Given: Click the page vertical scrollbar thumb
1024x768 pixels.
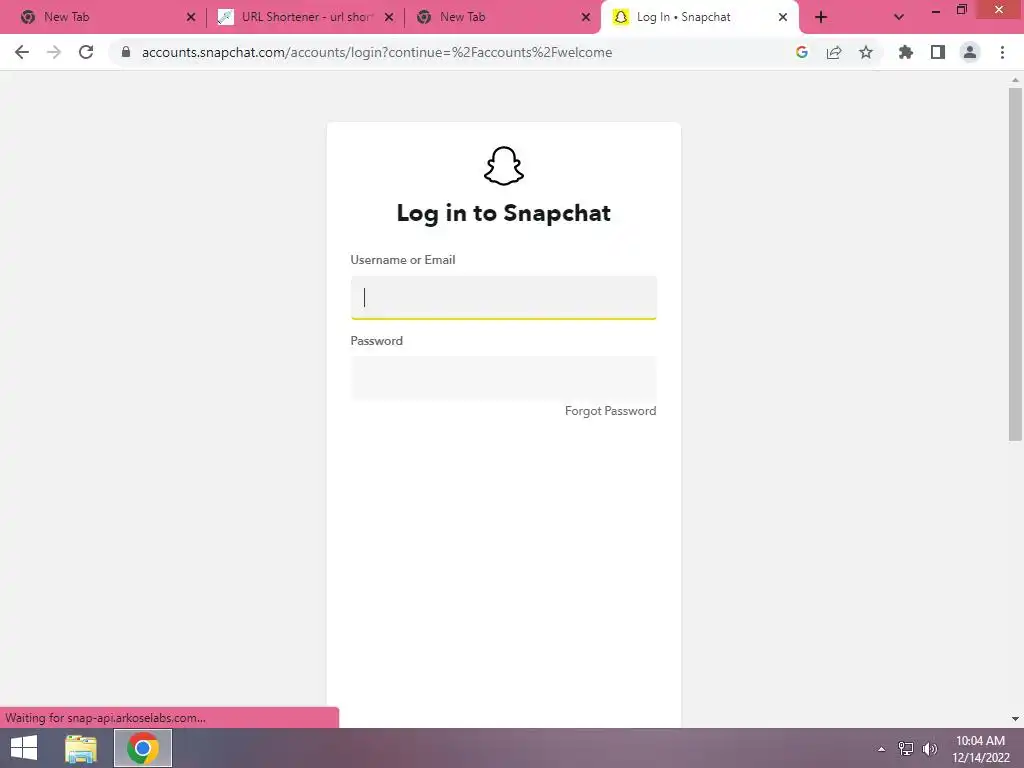Looking at the screenshot, I should click(1015, 264).
